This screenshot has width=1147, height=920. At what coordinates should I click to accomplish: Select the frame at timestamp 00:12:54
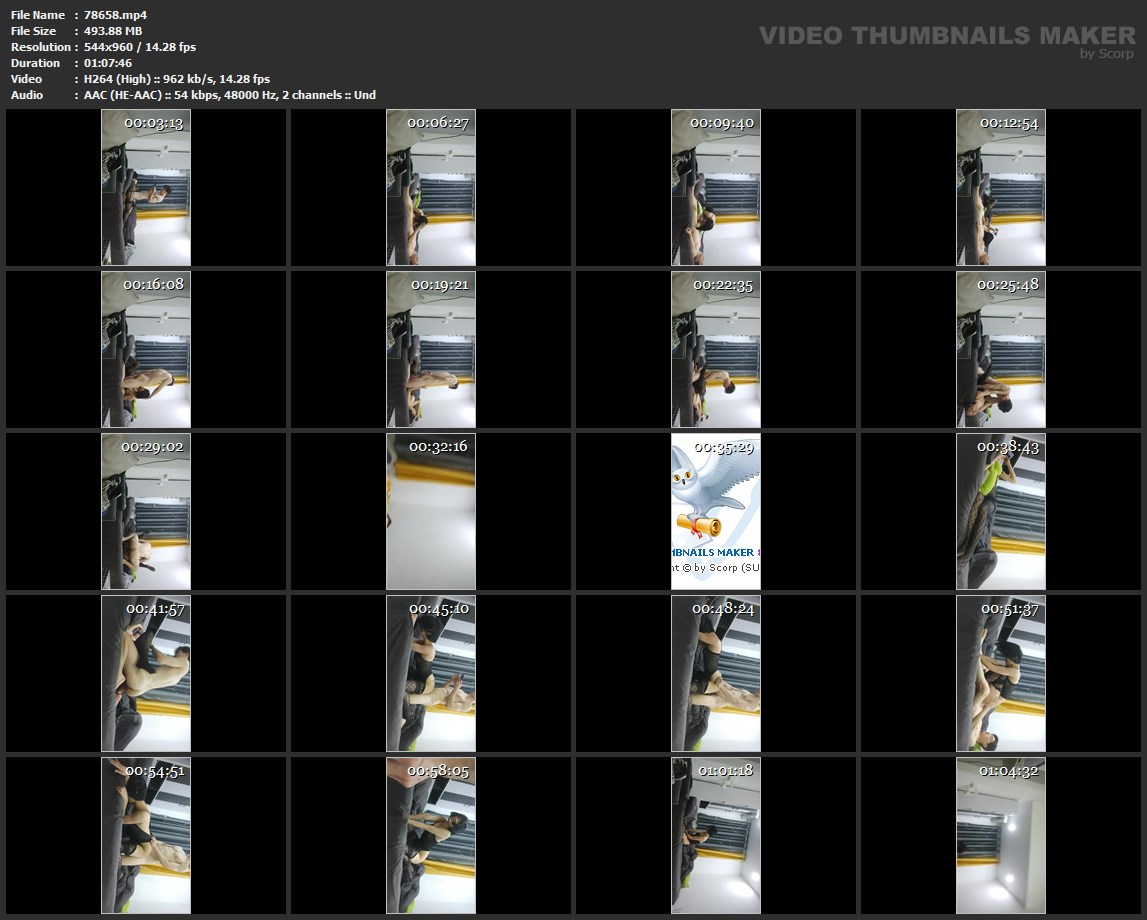coord(1000,187)
